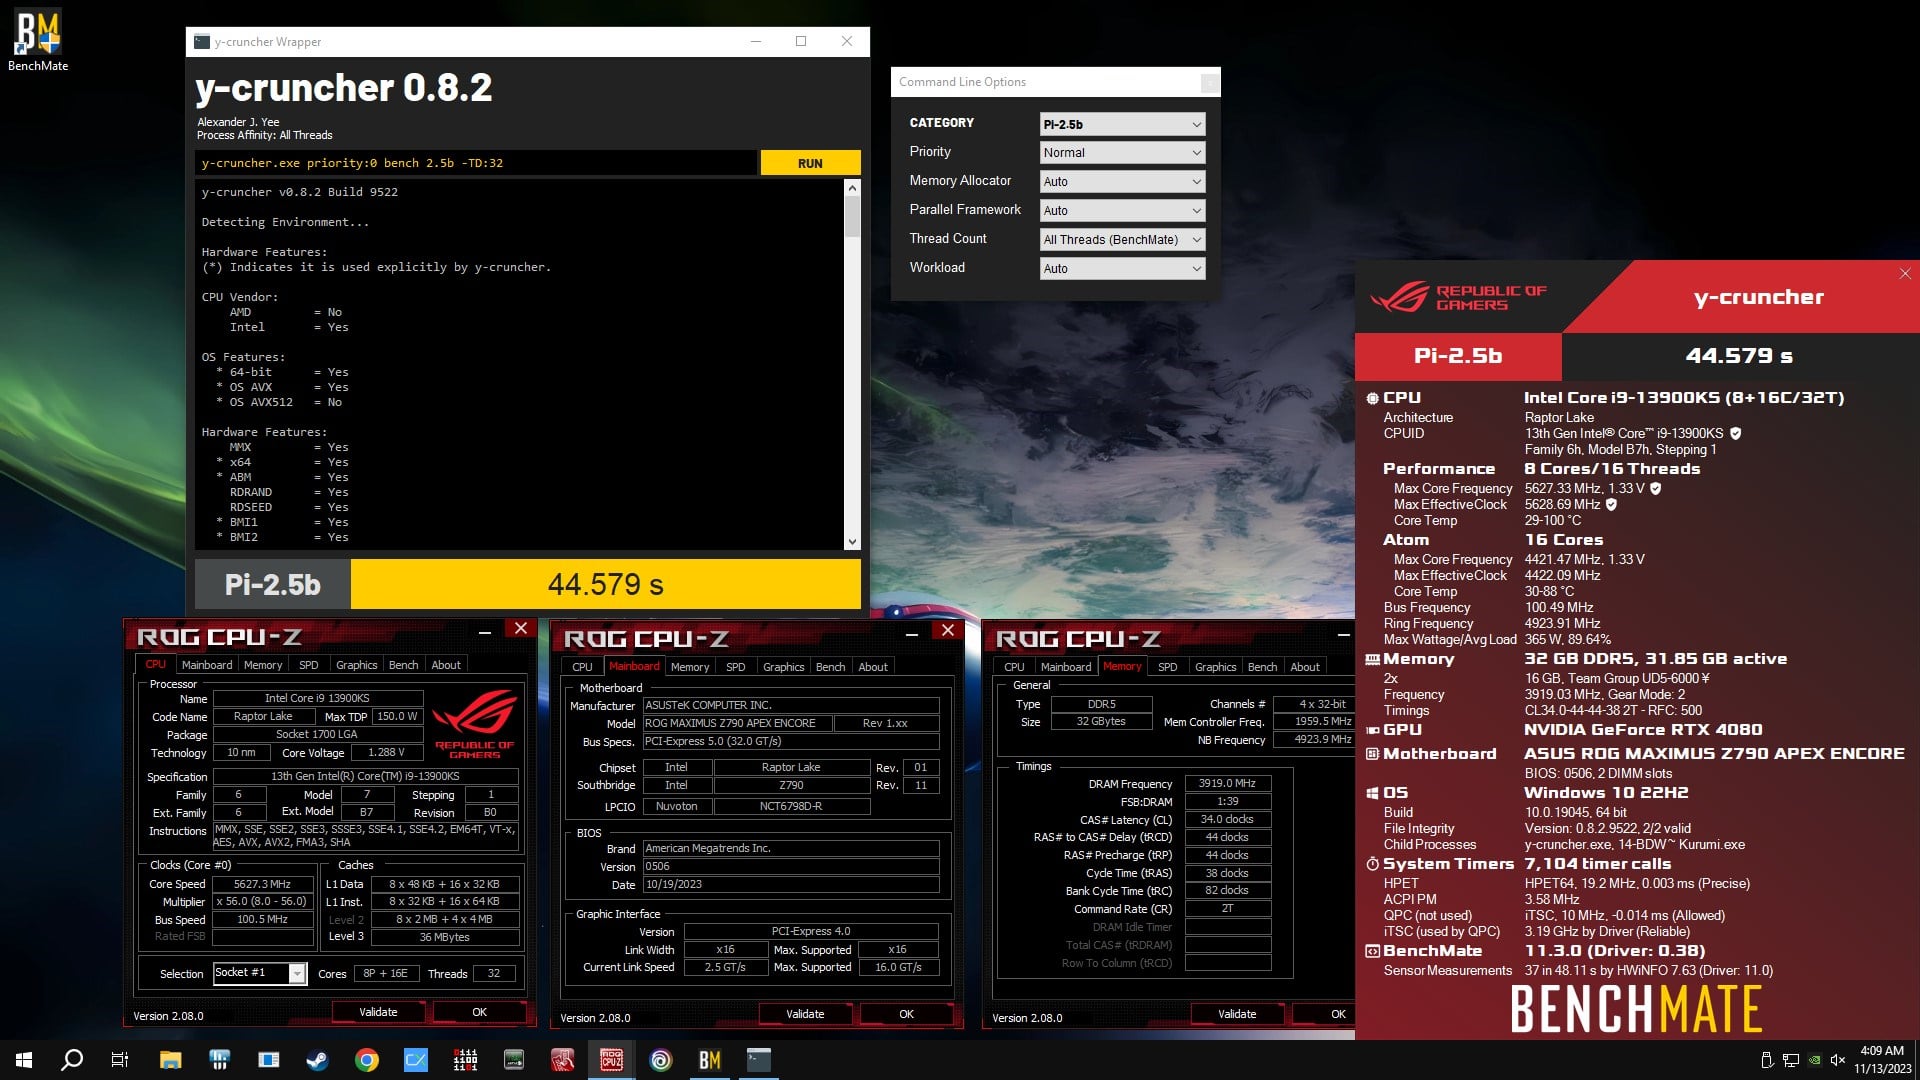This screenshot has width=1920, height=1080.
Task: Click OK in the Processor CPU-Z window
Action: (x=479, y=1012)
